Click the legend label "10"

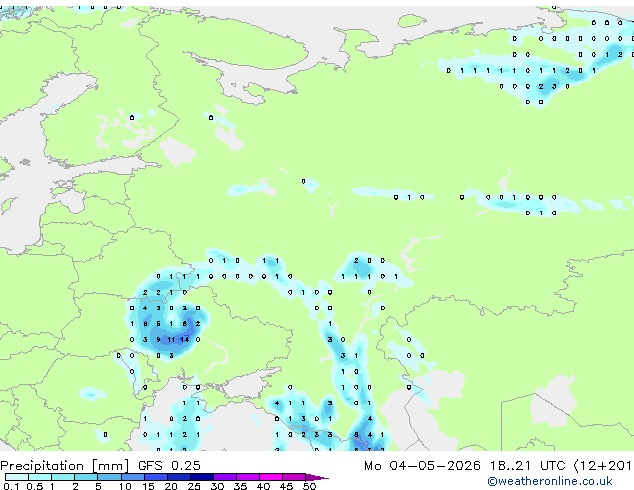point(125,486)
